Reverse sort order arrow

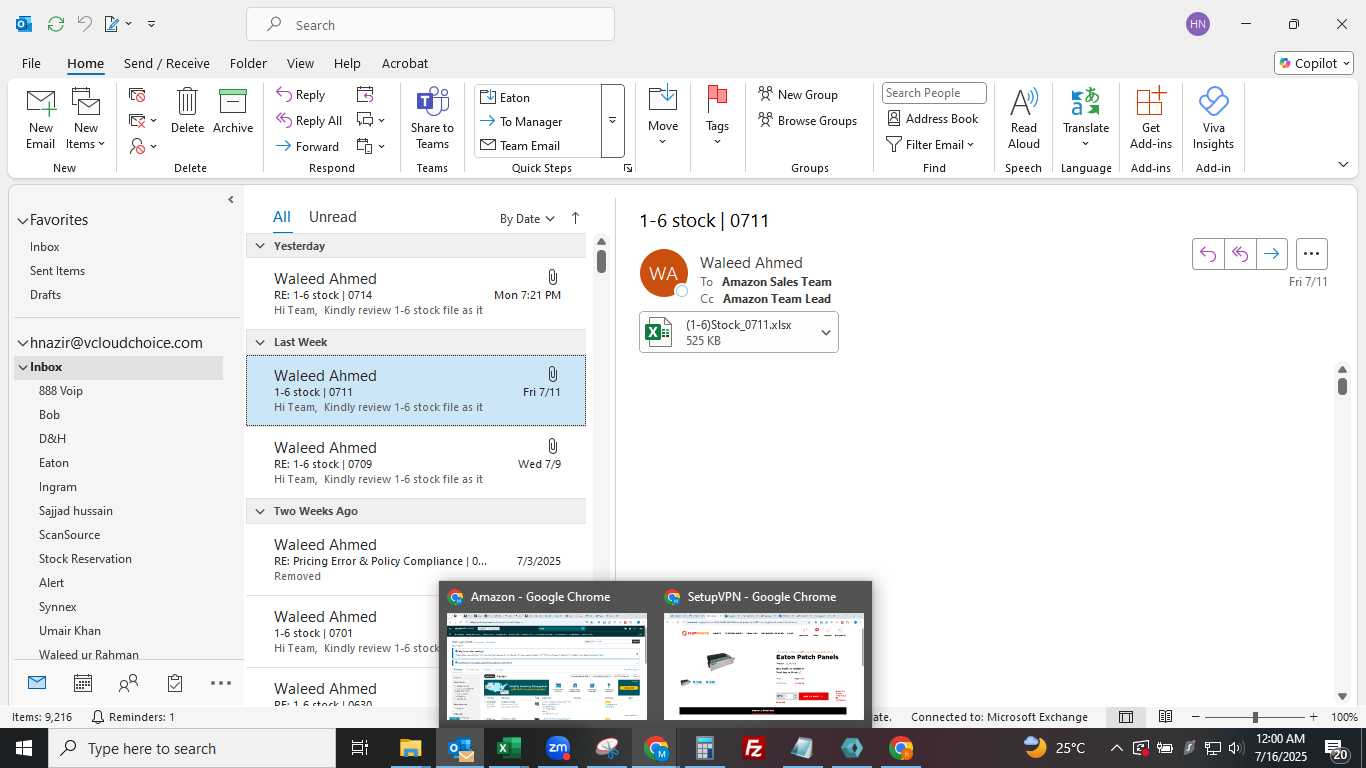tap(575, 218)
